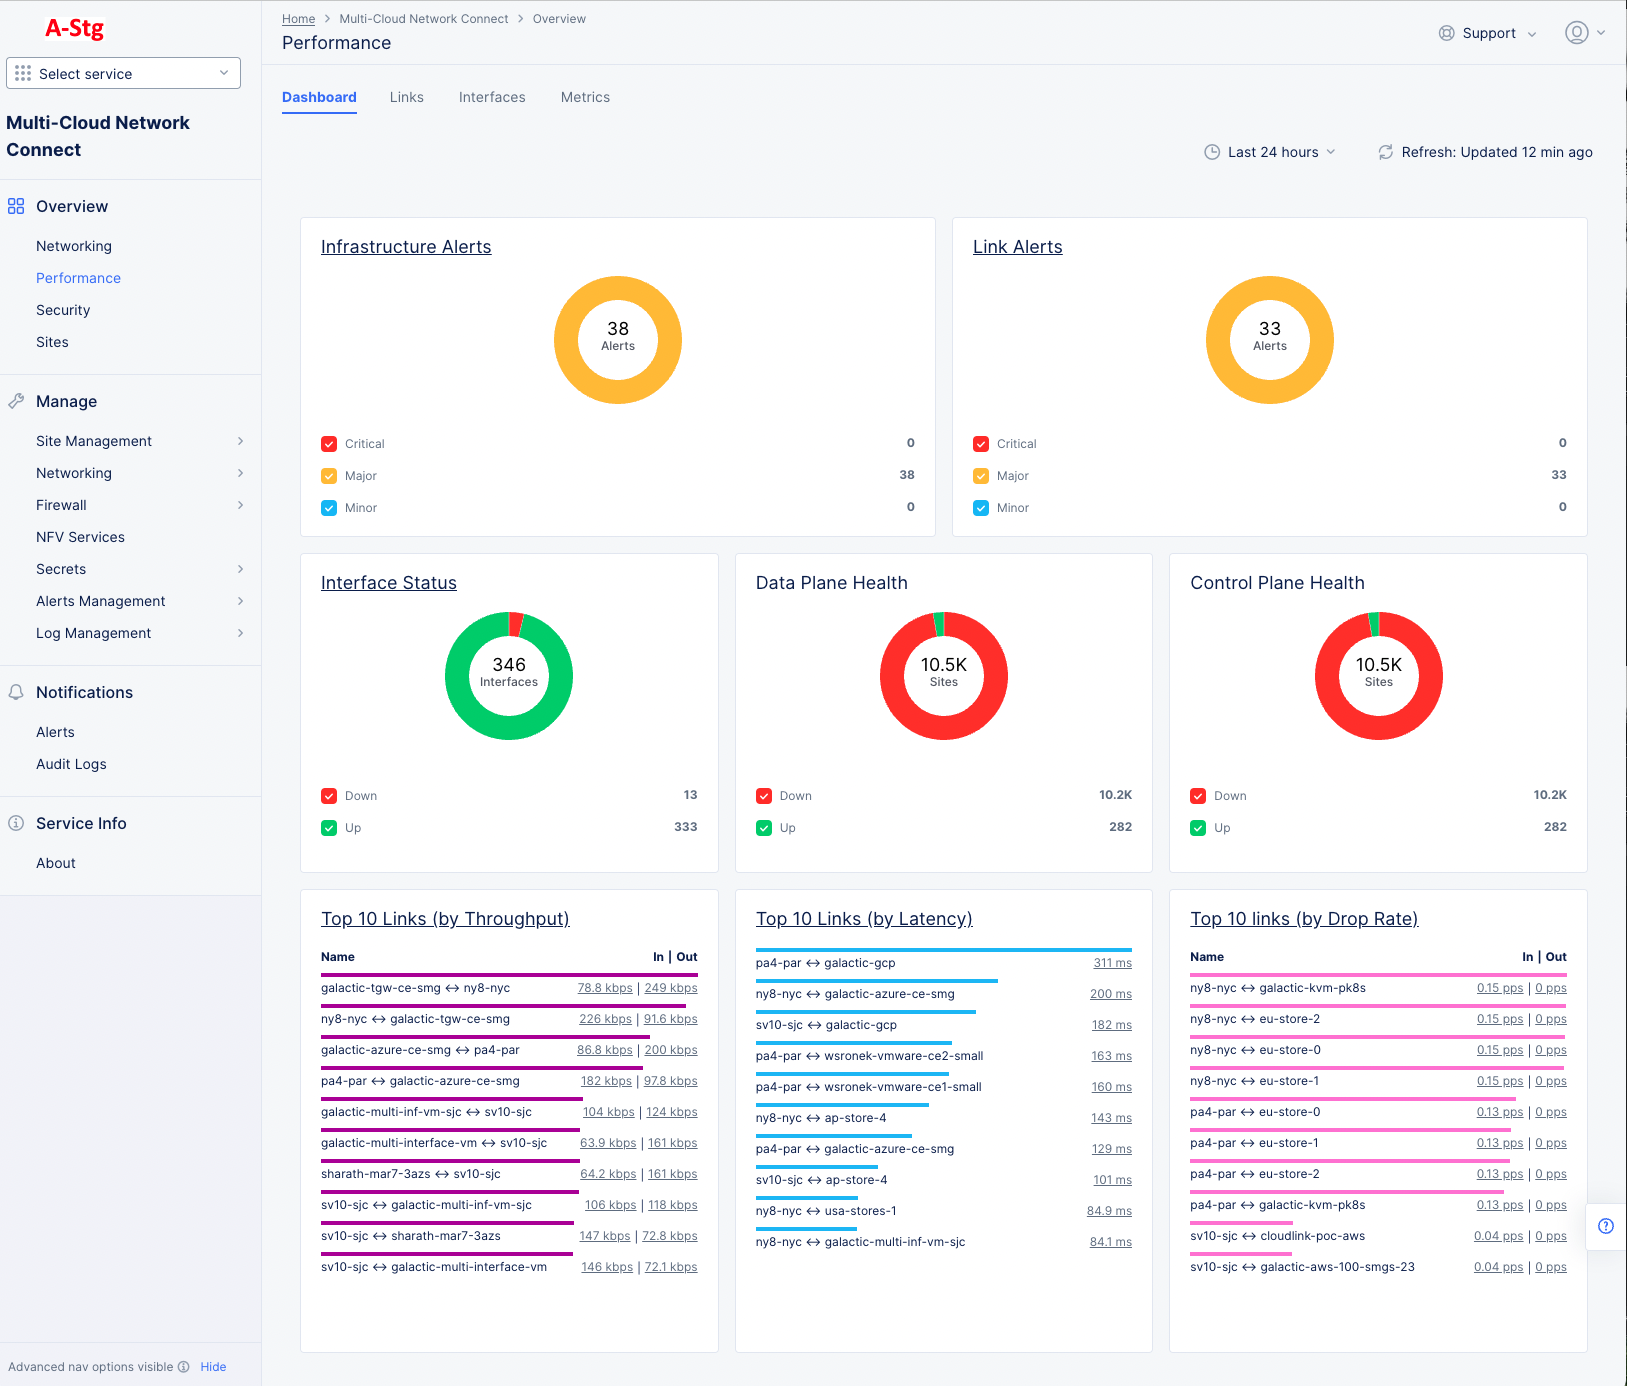Expand the Firewall sidebar section

click(x=61, y=505)
